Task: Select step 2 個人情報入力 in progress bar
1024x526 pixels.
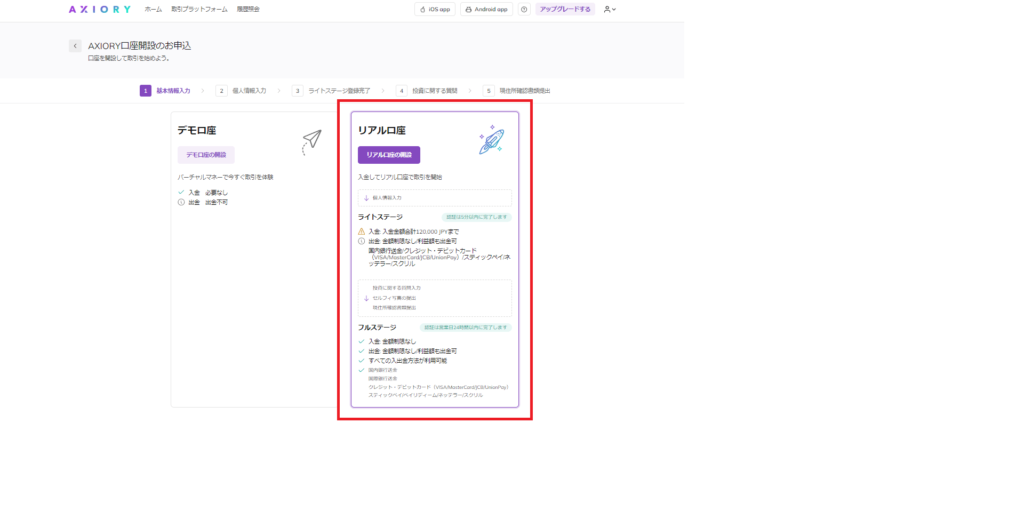Action: (x=242, y=90)
